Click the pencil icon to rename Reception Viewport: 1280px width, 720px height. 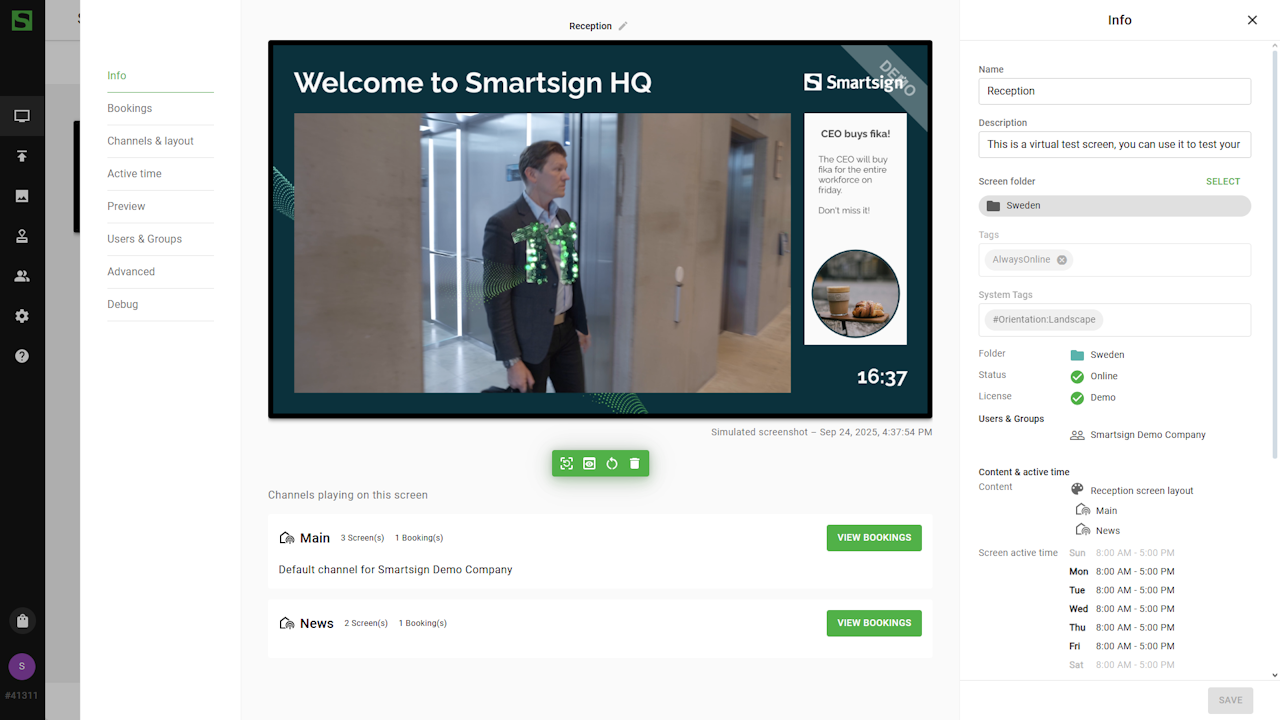click(x=623, y=26)
